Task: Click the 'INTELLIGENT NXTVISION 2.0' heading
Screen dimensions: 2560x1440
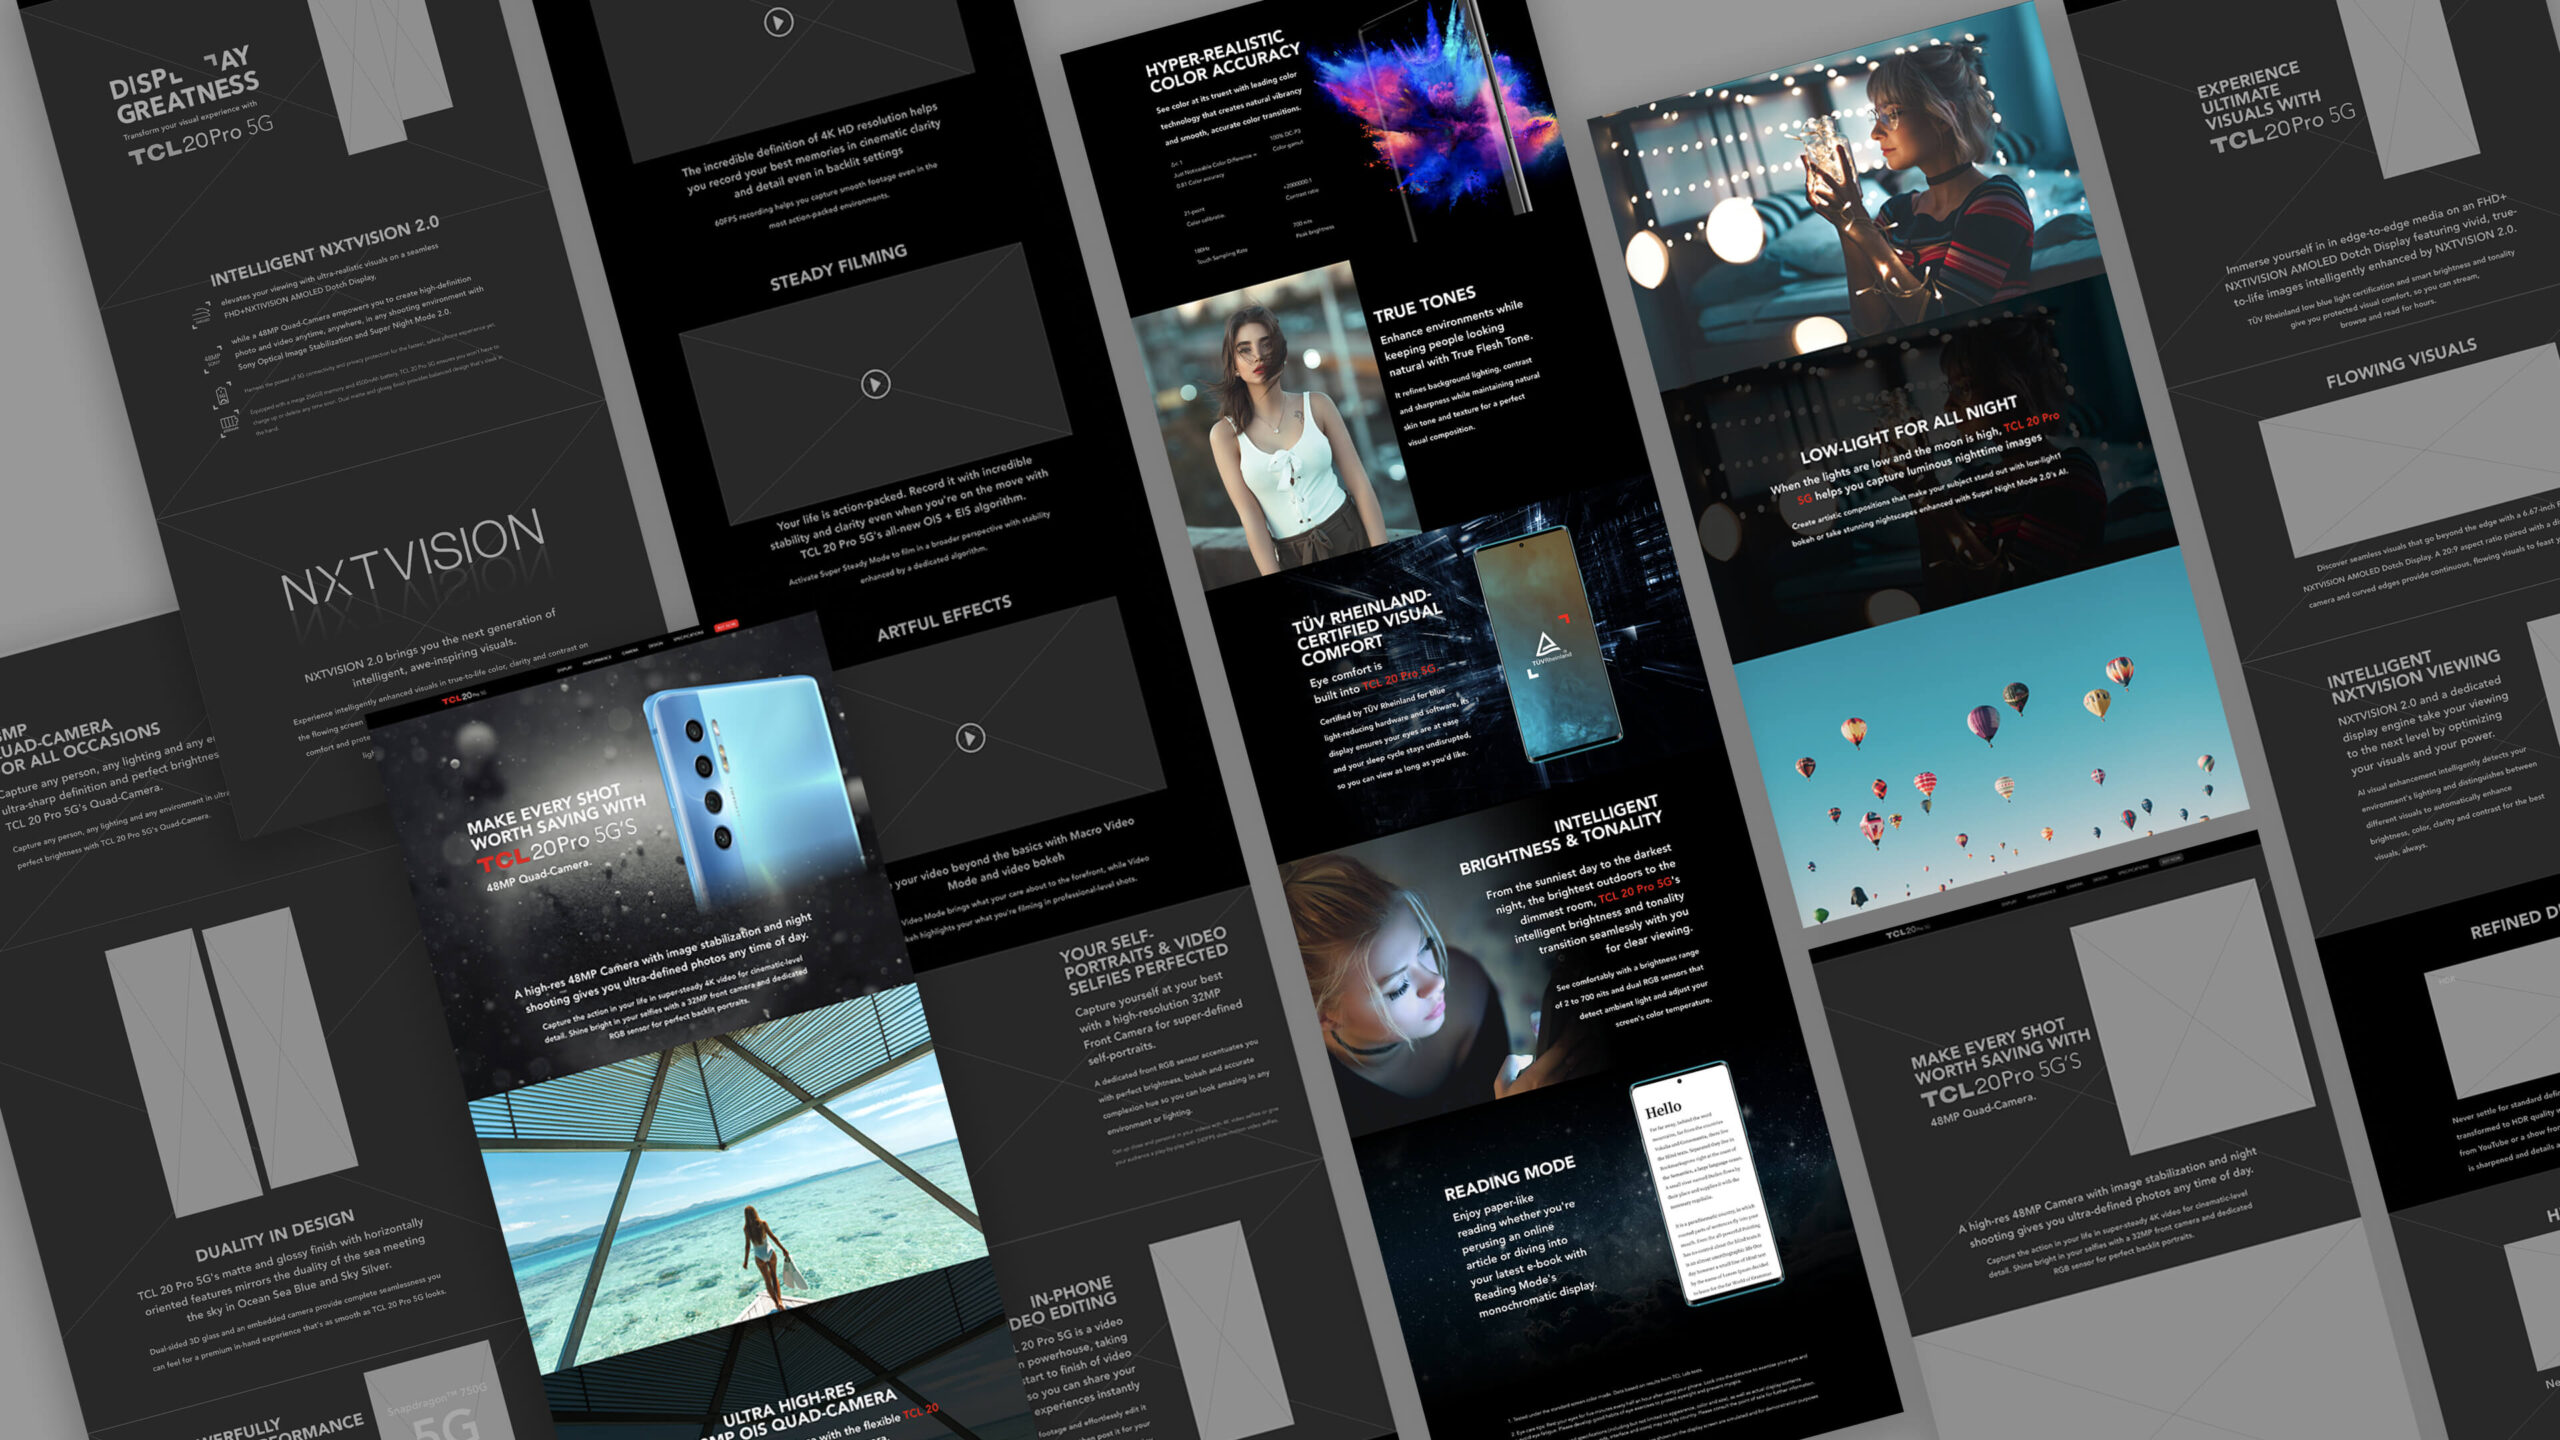Action: coord(324,250)
